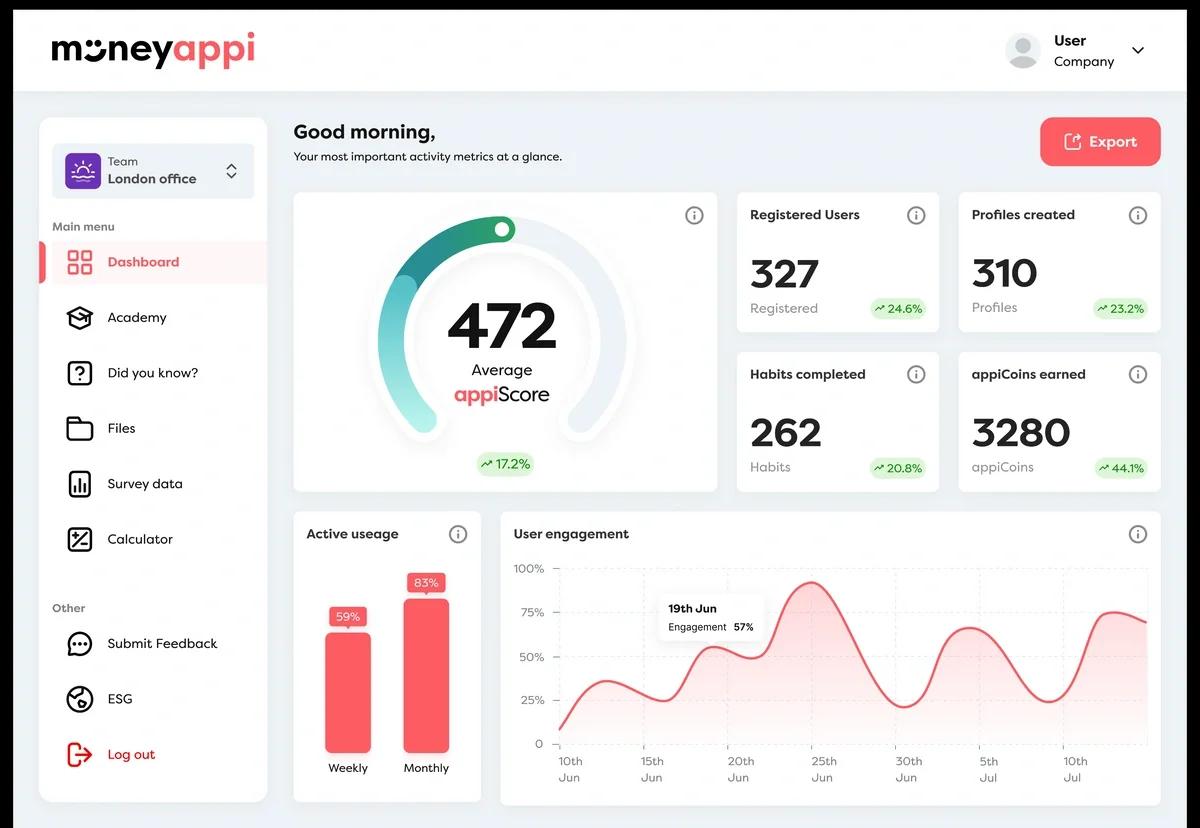The width and height of the screenshot is (1200, 828).
Task: Click the Submit Feedback chat bubble icon
Action: [x=79, y=644]
